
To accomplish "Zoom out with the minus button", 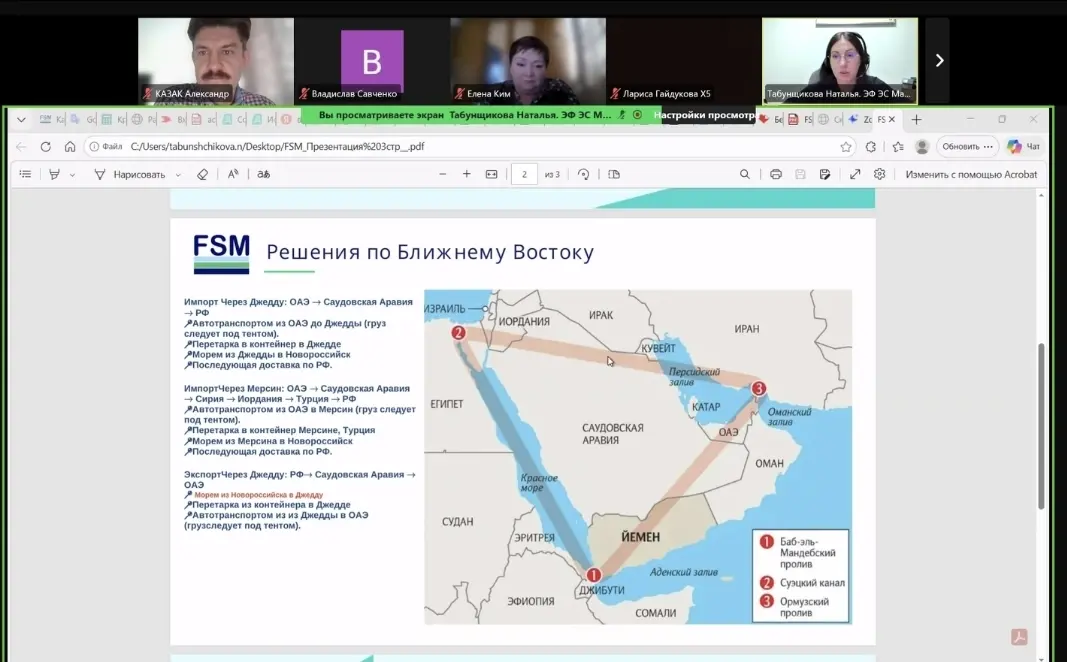I will click(442, 174).
